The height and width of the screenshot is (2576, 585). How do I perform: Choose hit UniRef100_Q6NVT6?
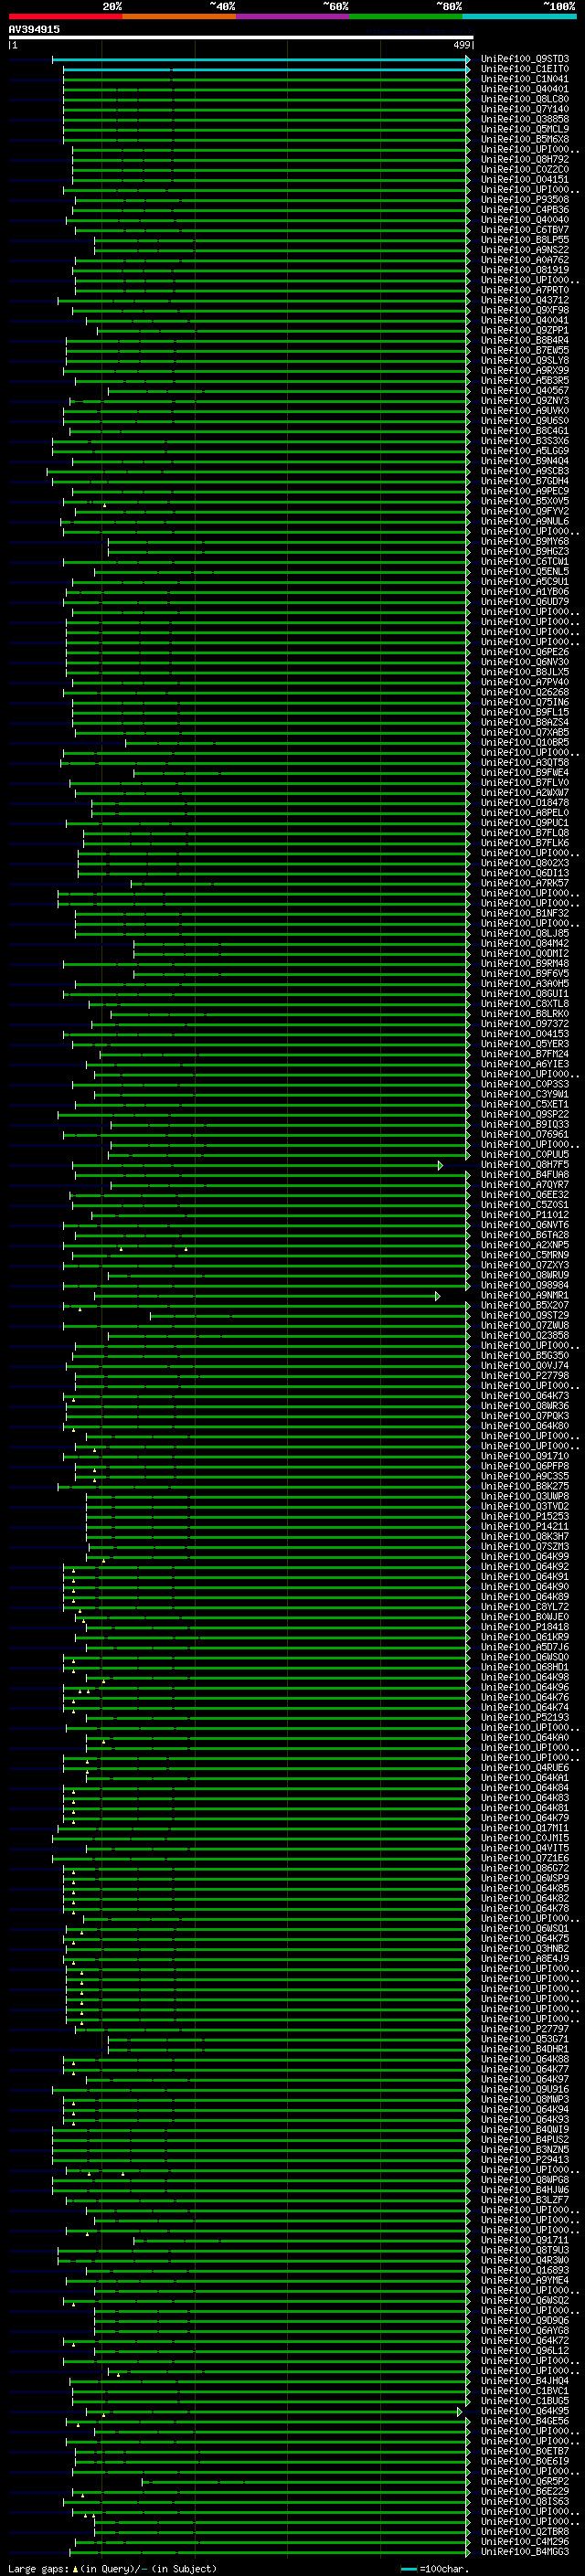524,1225
